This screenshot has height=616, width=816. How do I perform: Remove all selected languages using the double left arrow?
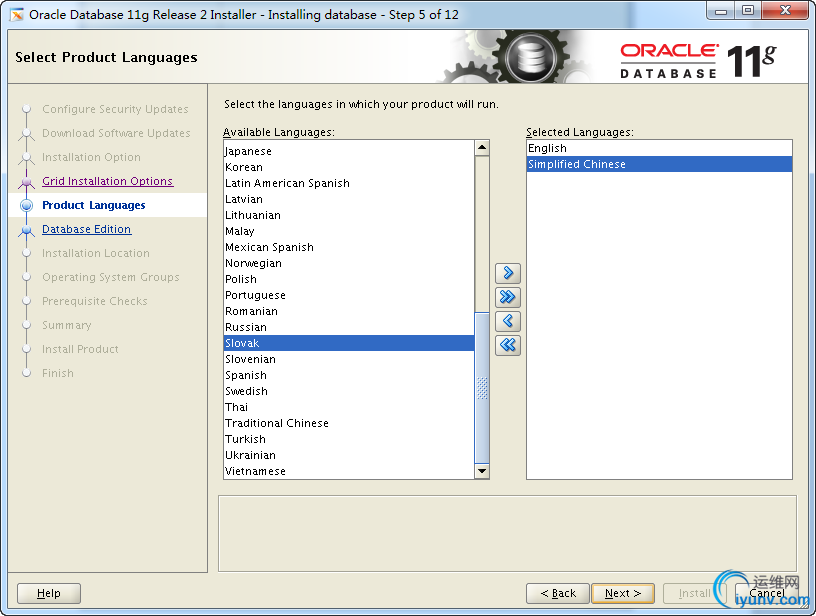click(508, 344)
